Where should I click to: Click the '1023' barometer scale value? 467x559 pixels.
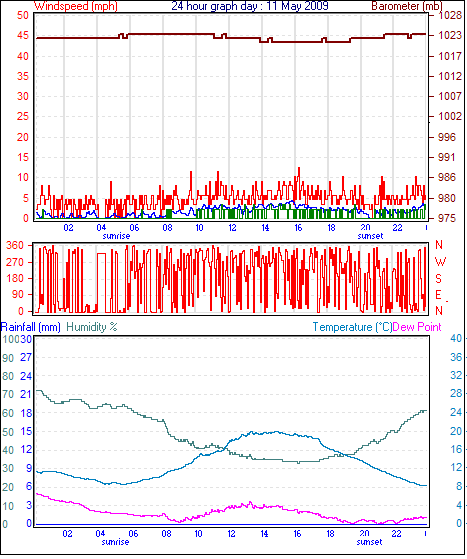[450, 35]
